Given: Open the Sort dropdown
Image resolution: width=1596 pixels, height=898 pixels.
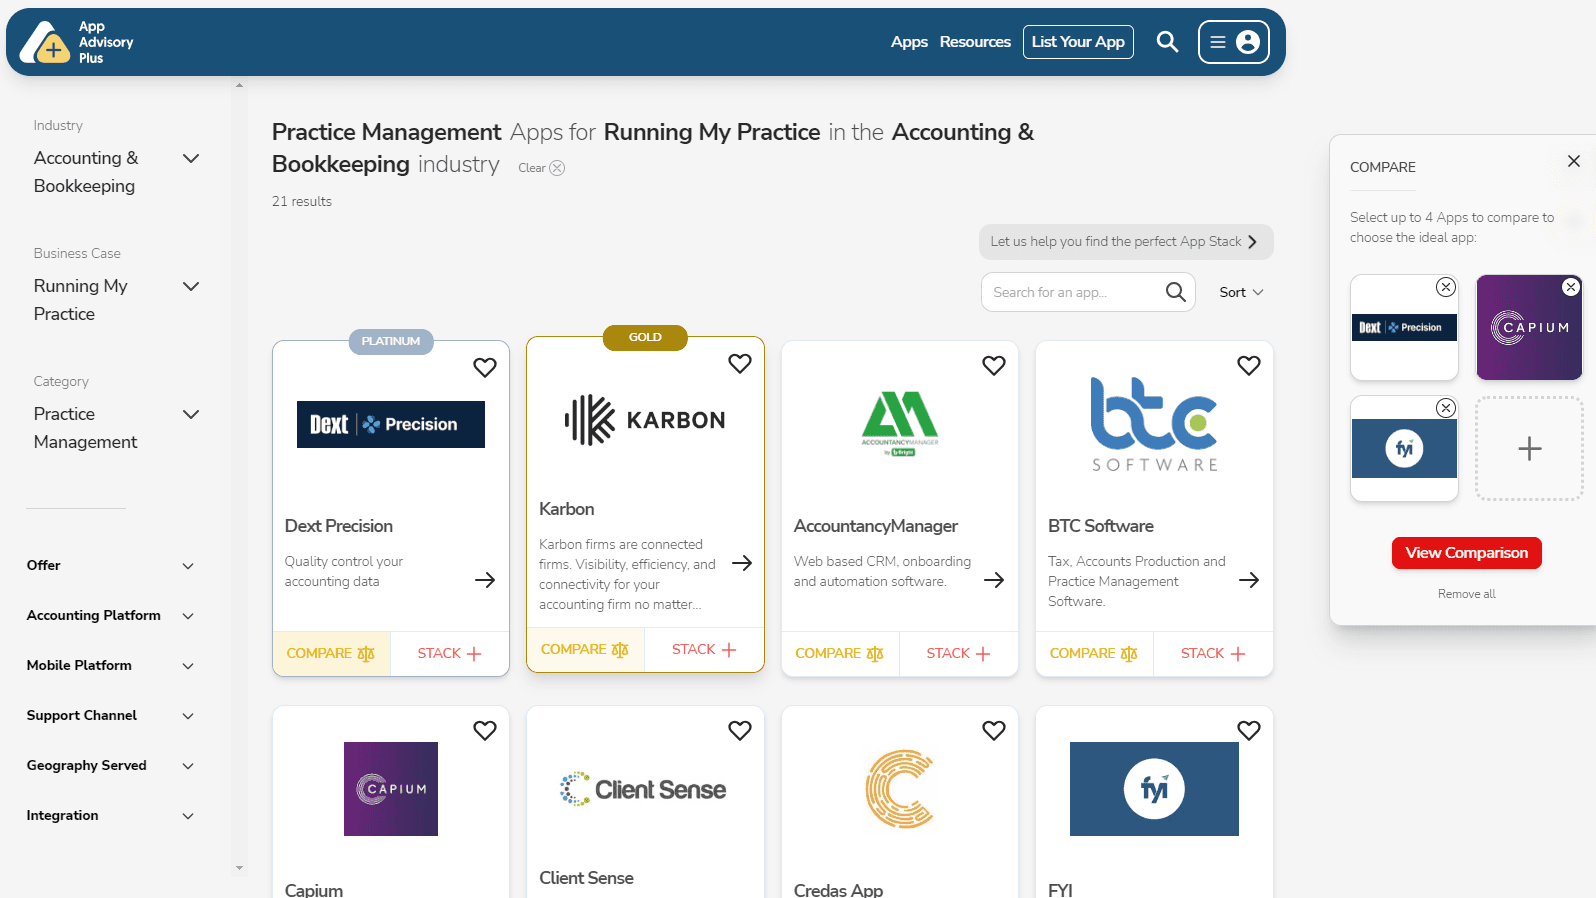Looking at the screenshot, I should (x=1241, y=292).
